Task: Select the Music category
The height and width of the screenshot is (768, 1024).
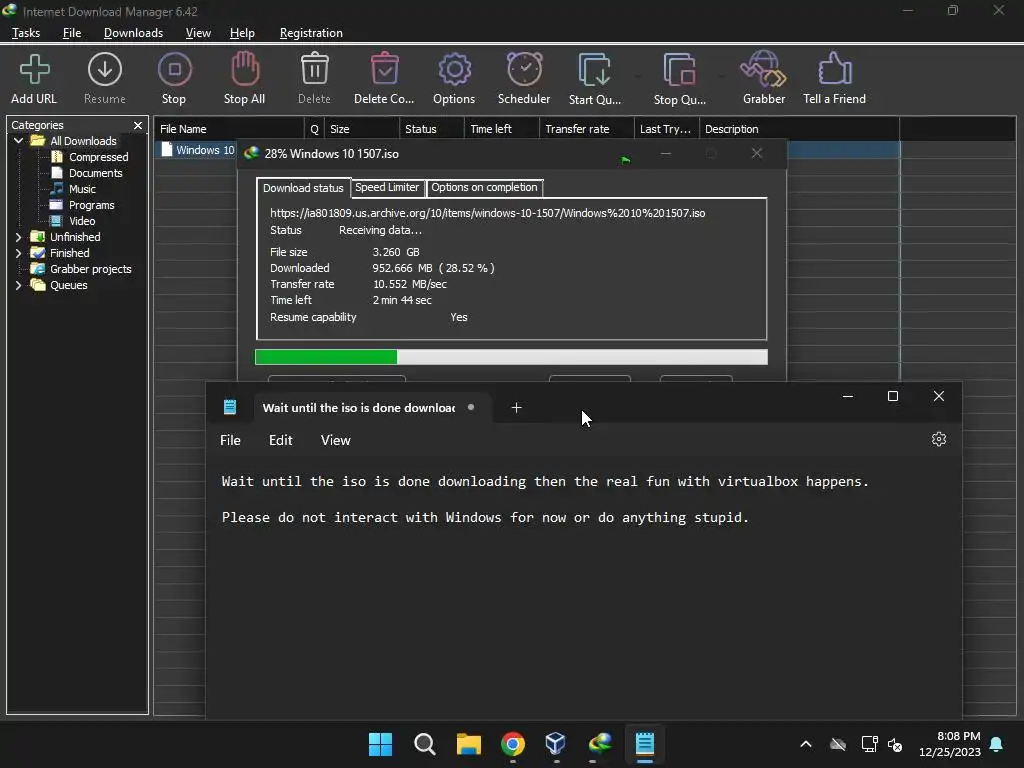Action: coord(74,189)
